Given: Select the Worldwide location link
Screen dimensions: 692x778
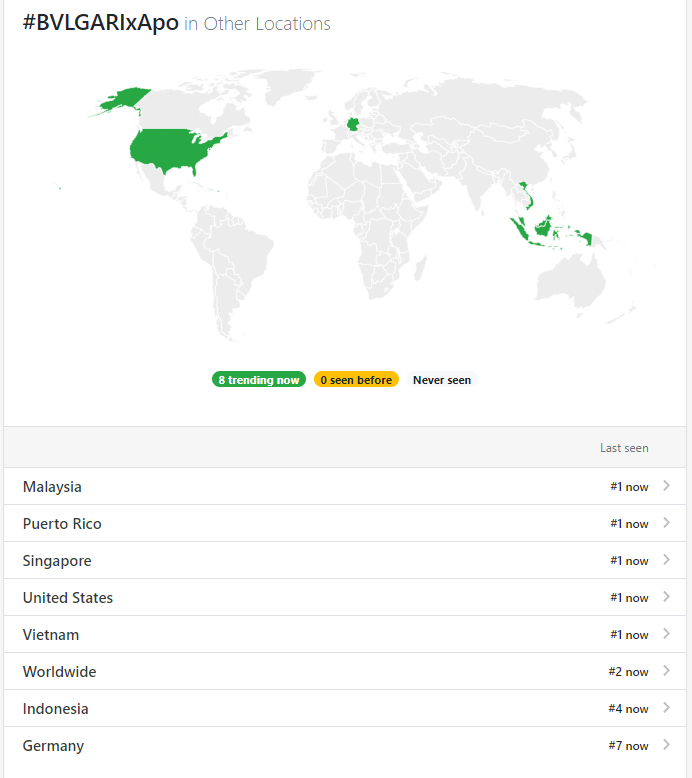Looking at the screenshot, I should tap(60, 672).
